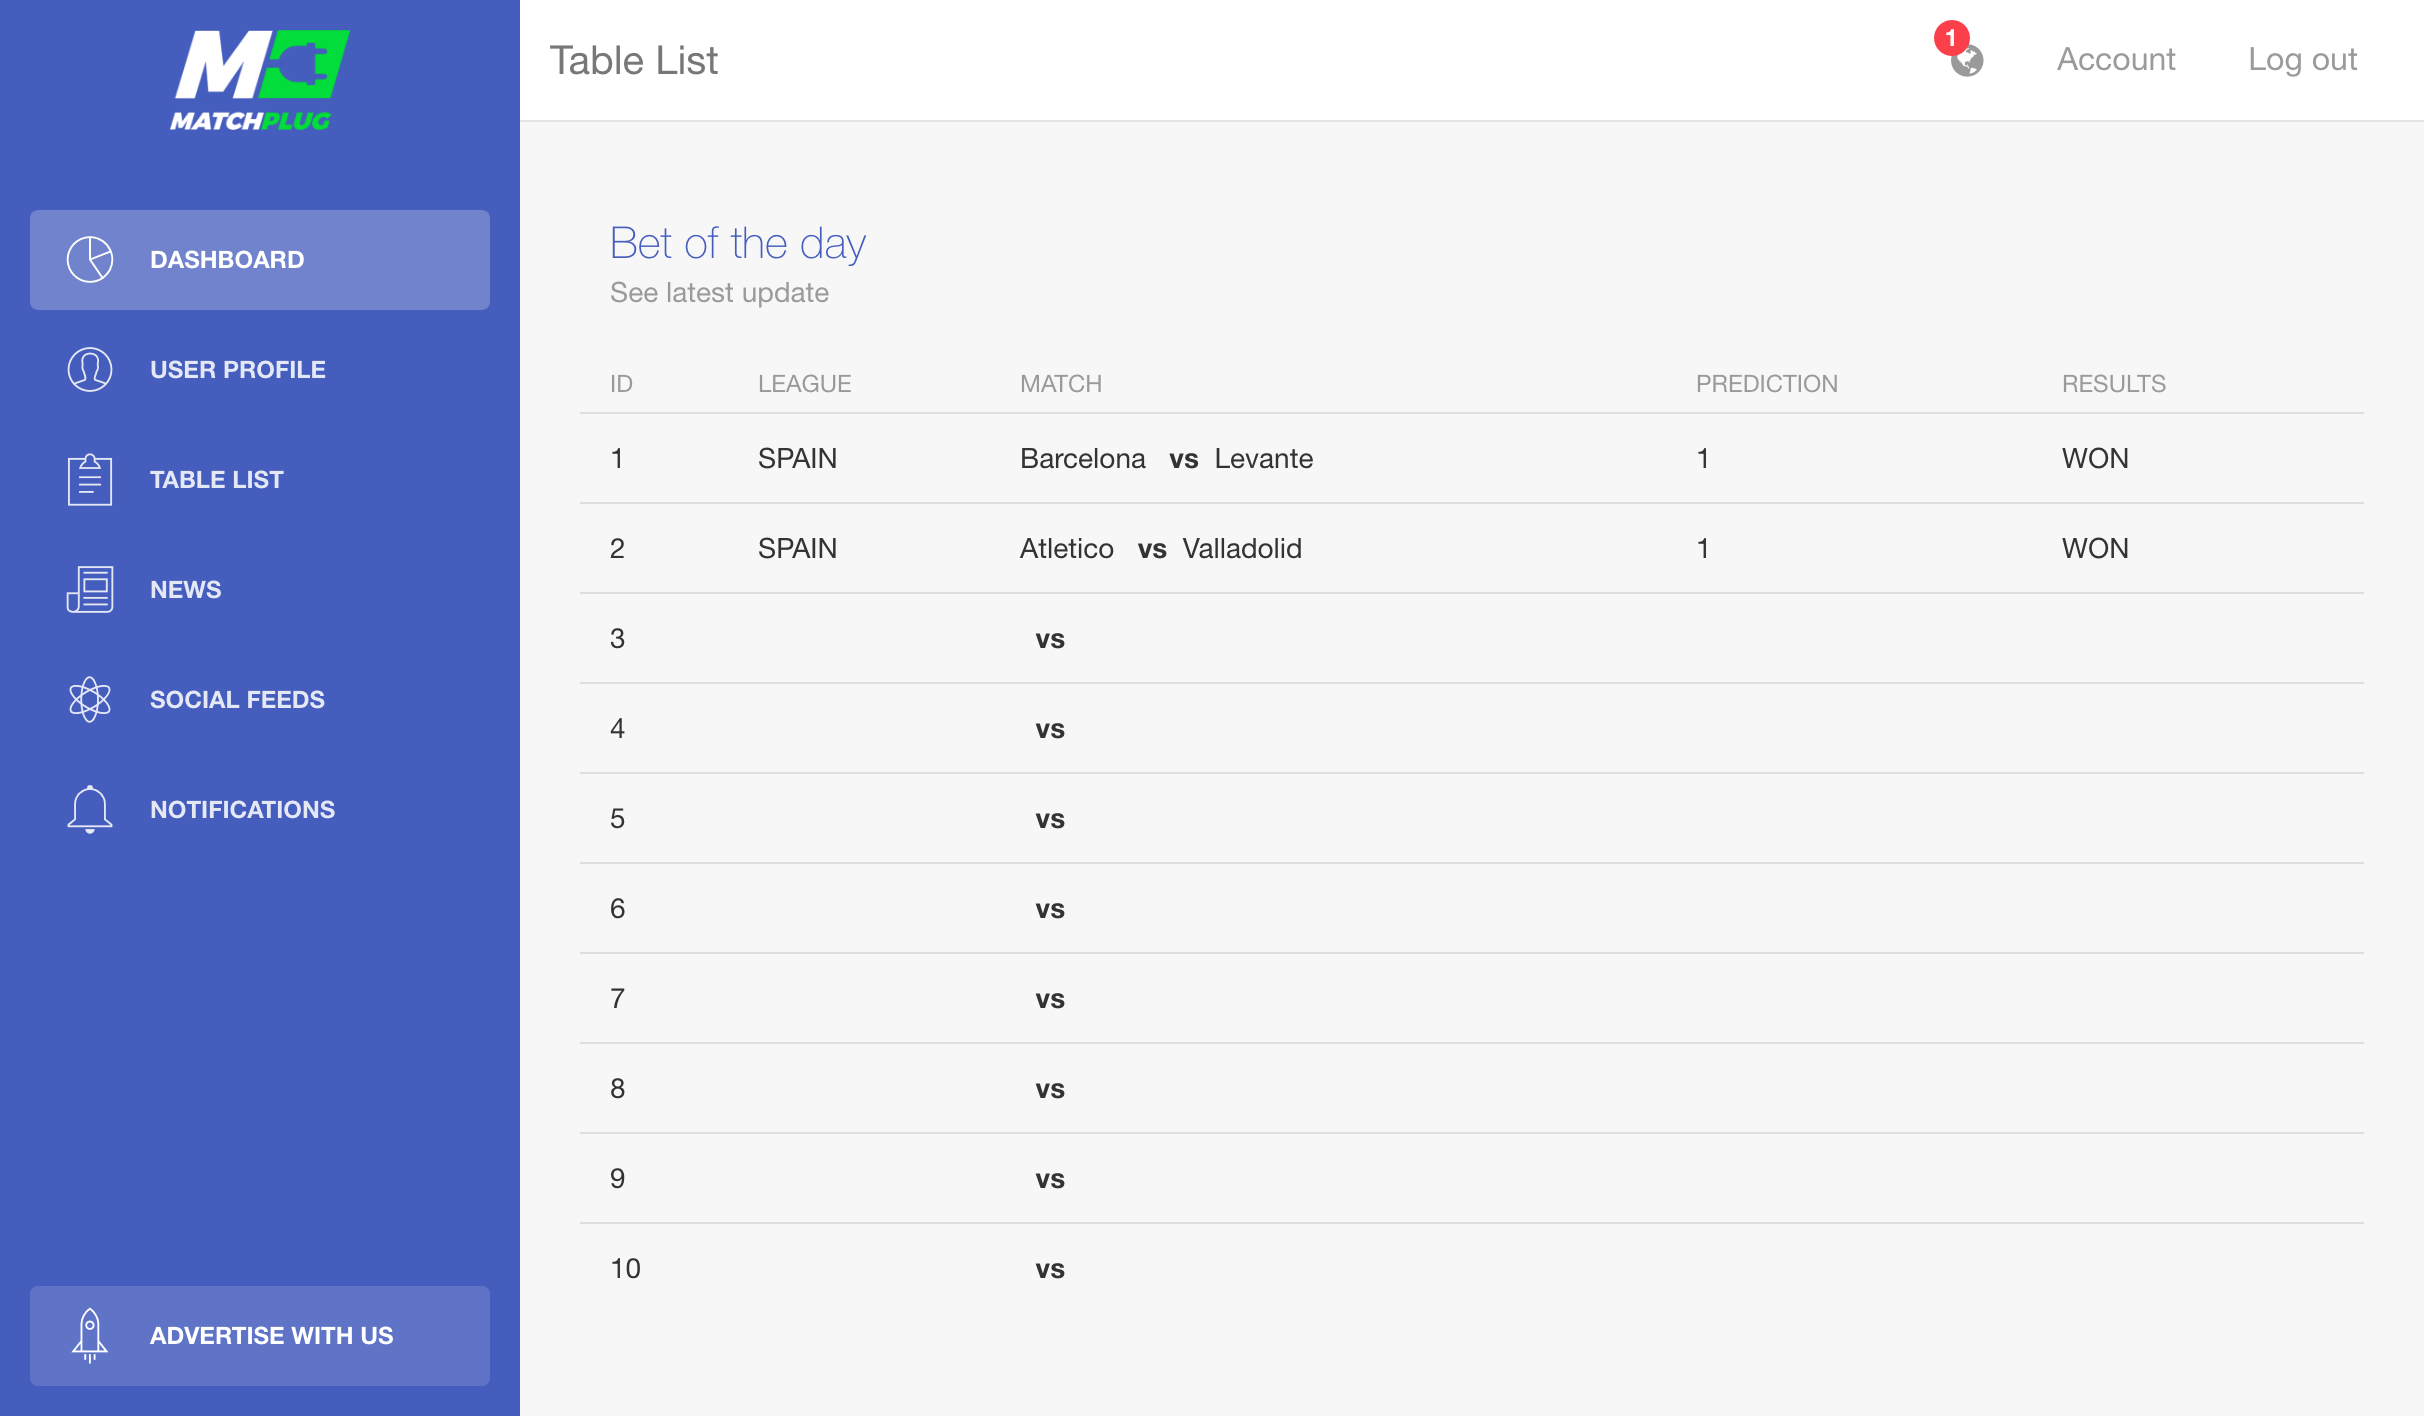Click ID 5 in the table
This screenshot has width=2424, height=1416.
pos(617,819)
